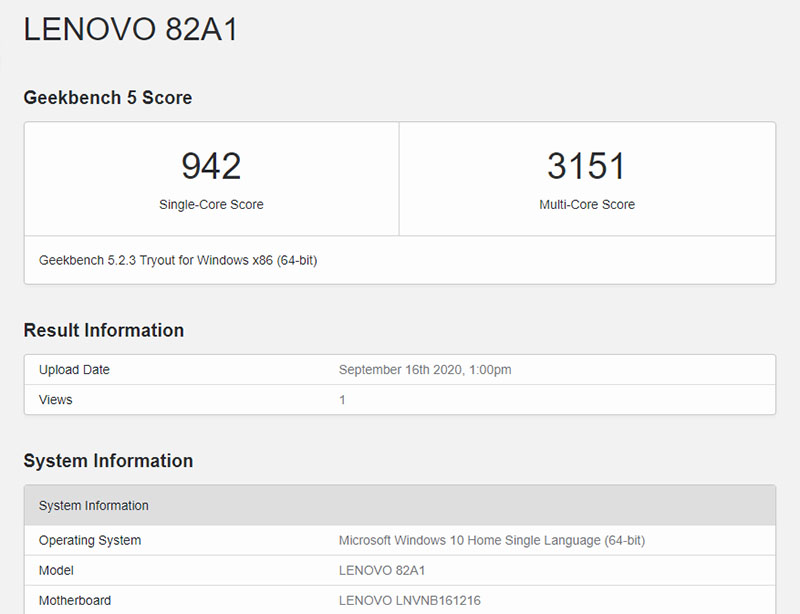This screenshot has height=614, width=800.
Task: Click the Operating System label
Action: pyautogui.click(x=90, y=540)
